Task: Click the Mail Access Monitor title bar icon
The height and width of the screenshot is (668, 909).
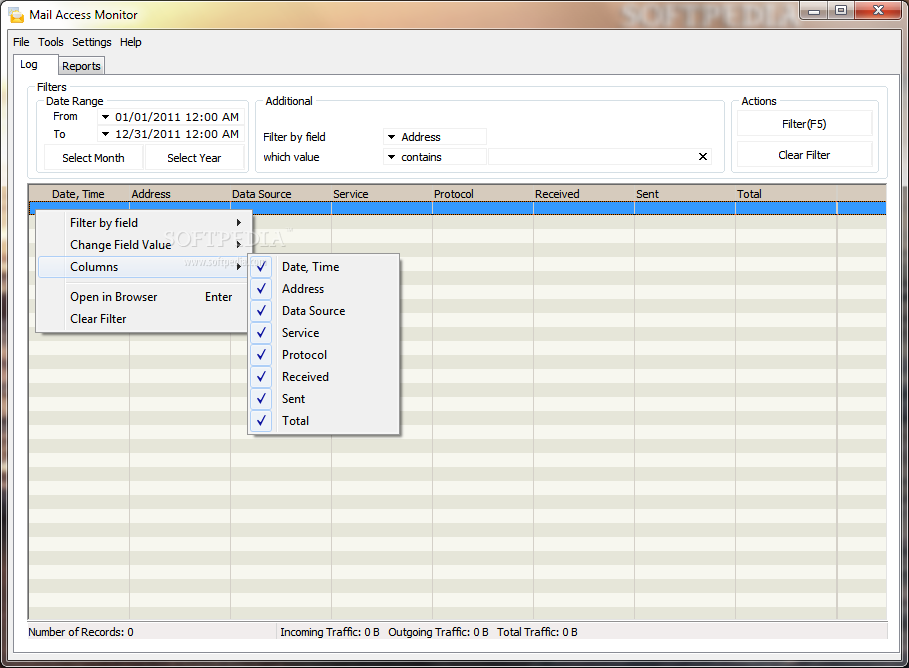Action: (x=16, y=15)
